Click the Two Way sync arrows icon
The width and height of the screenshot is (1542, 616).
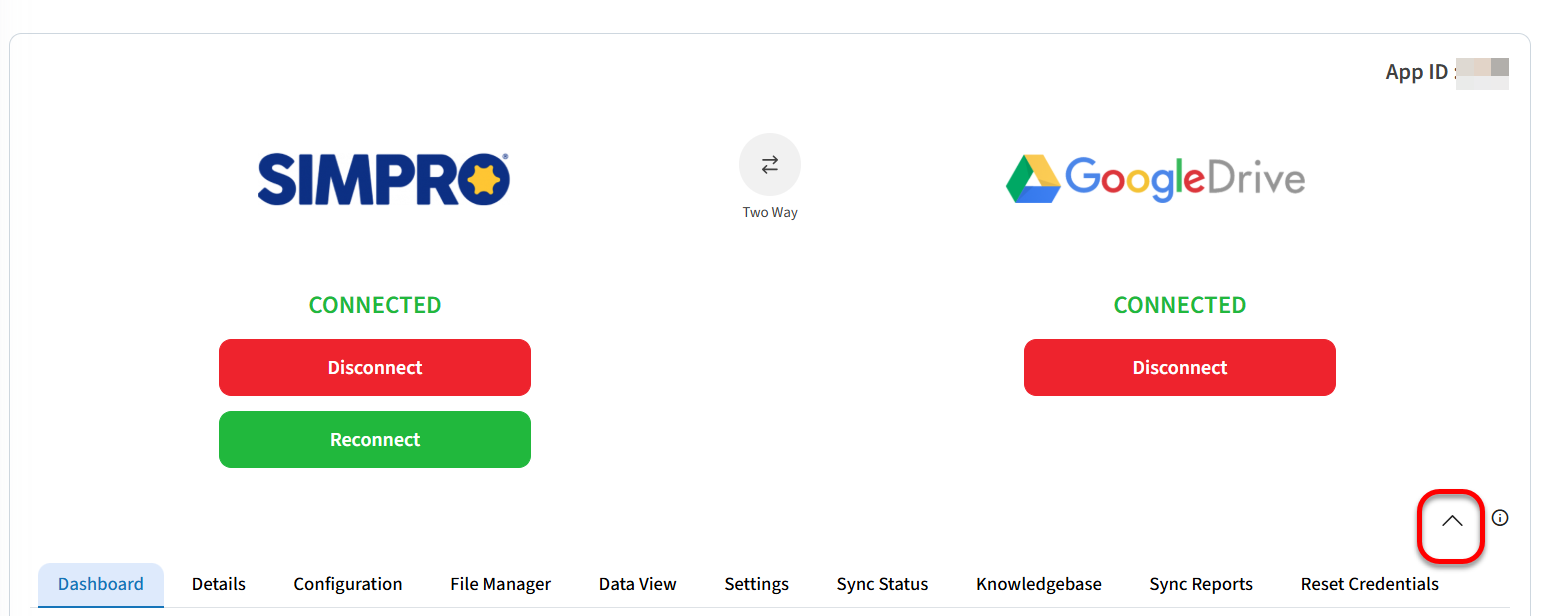[x=769, y=165]
